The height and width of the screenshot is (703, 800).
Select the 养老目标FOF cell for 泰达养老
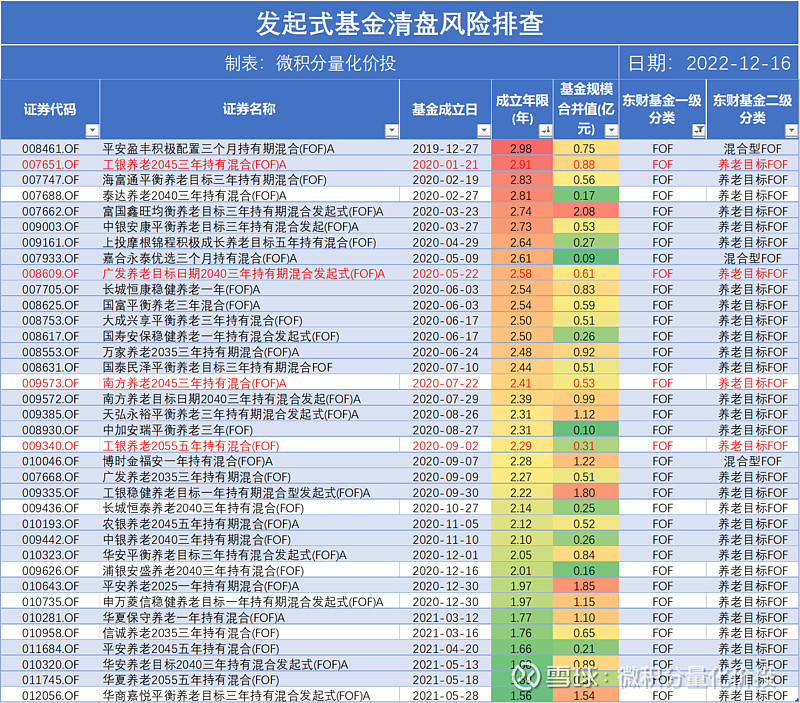pyautogui.click(x=752, y=194)
